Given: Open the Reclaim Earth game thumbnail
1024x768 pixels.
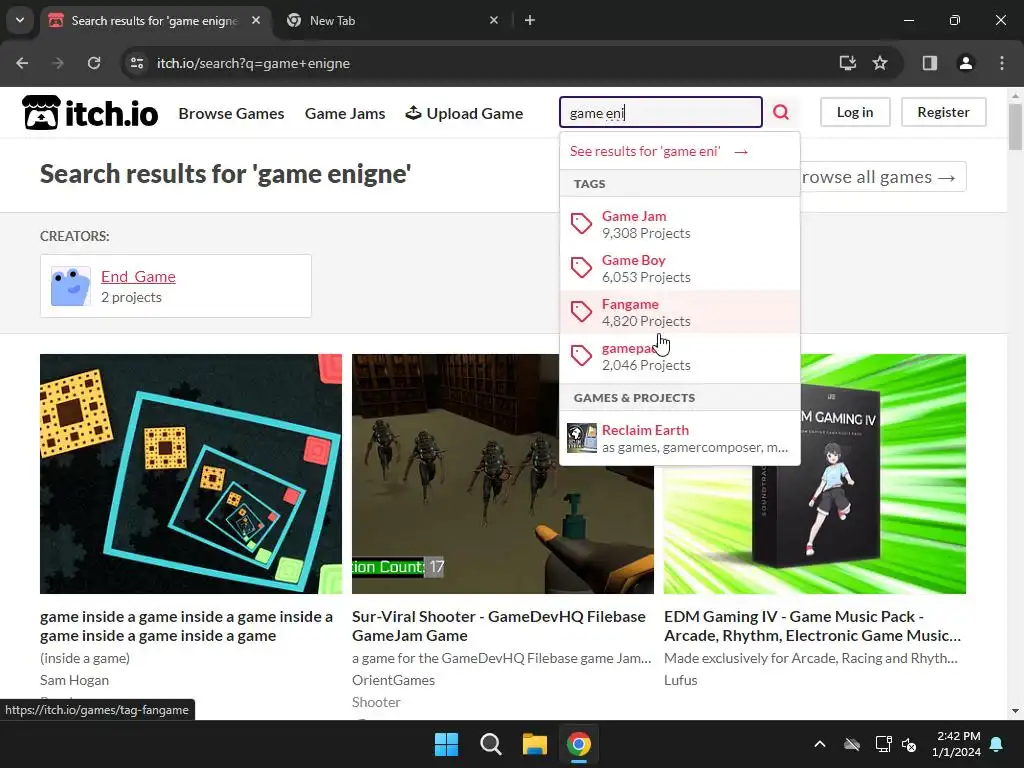Looking at the screenshot, I should click(582, 438).
